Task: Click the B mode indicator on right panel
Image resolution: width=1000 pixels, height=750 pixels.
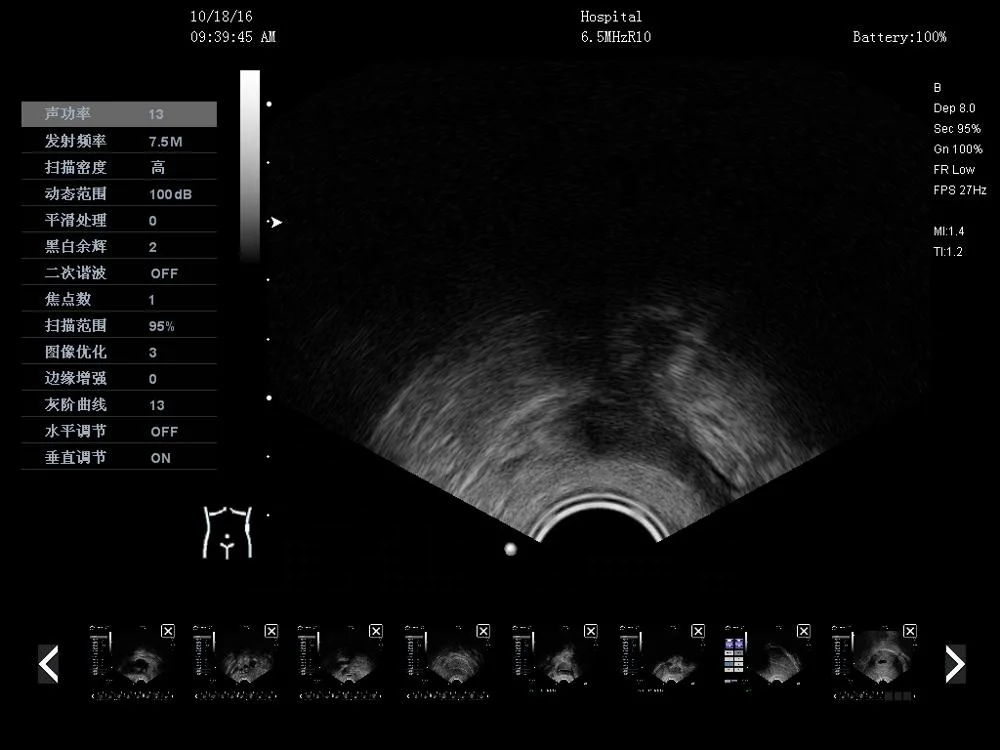Action: [936, 86]
